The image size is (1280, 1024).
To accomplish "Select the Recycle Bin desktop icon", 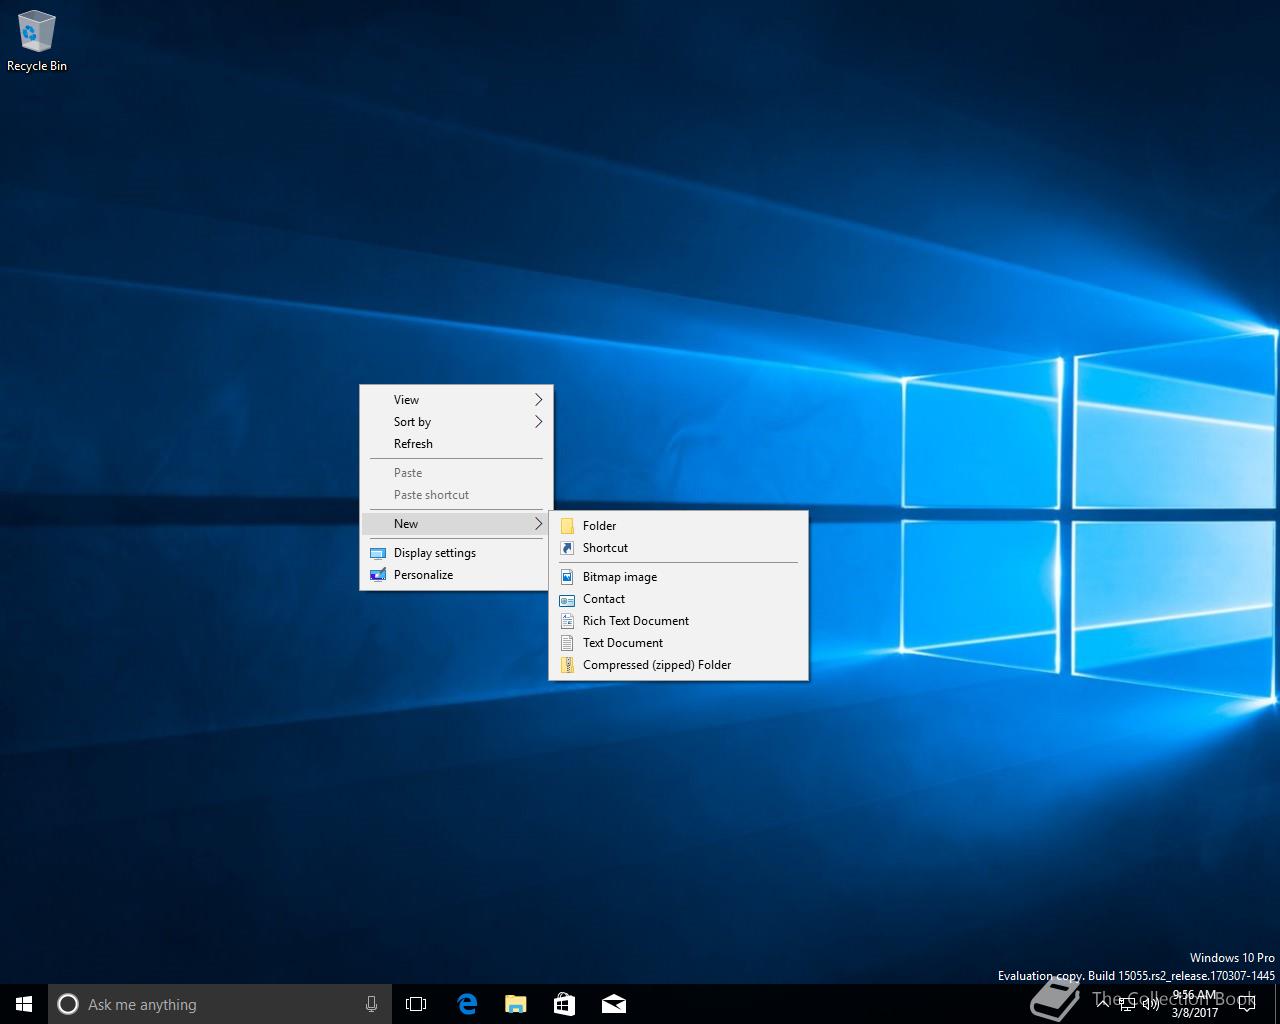I will pyautogui.click(x=37, y=42).
